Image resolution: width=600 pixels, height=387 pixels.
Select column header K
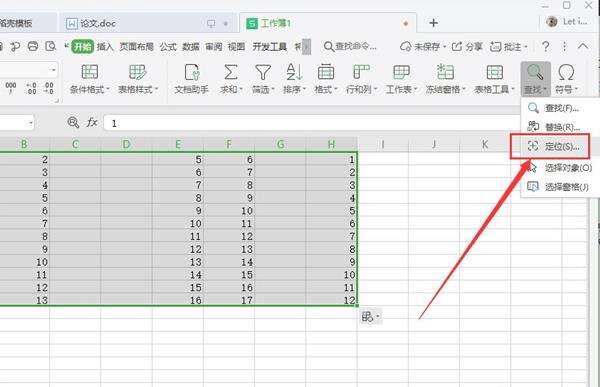(485, 144)
